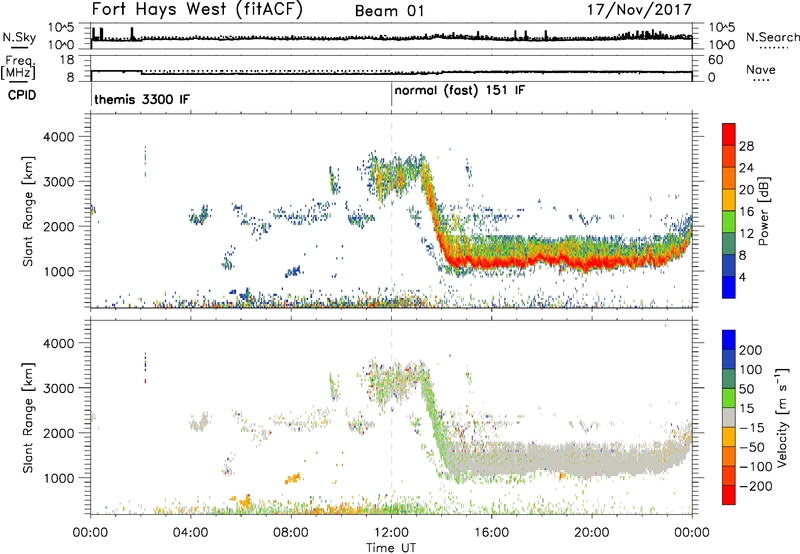Click the '3000' tick in the velocity panel
The height and width of the screenshot is (554, 800).
(58, 388)
